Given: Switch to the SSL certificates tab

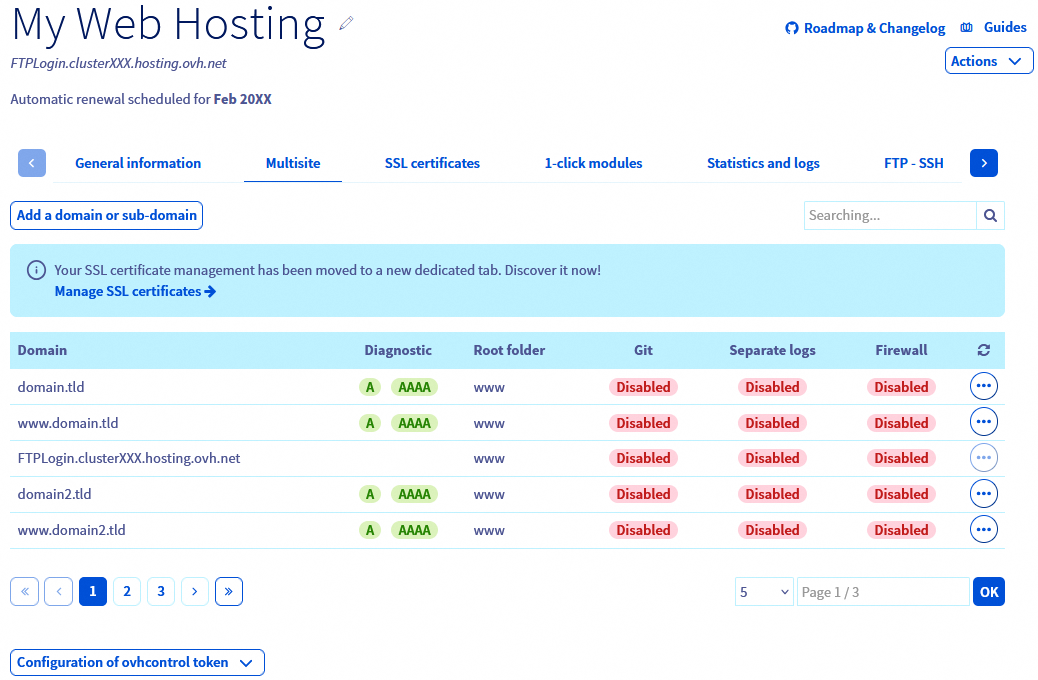Looking at the screenshot, I should (432, 163).
